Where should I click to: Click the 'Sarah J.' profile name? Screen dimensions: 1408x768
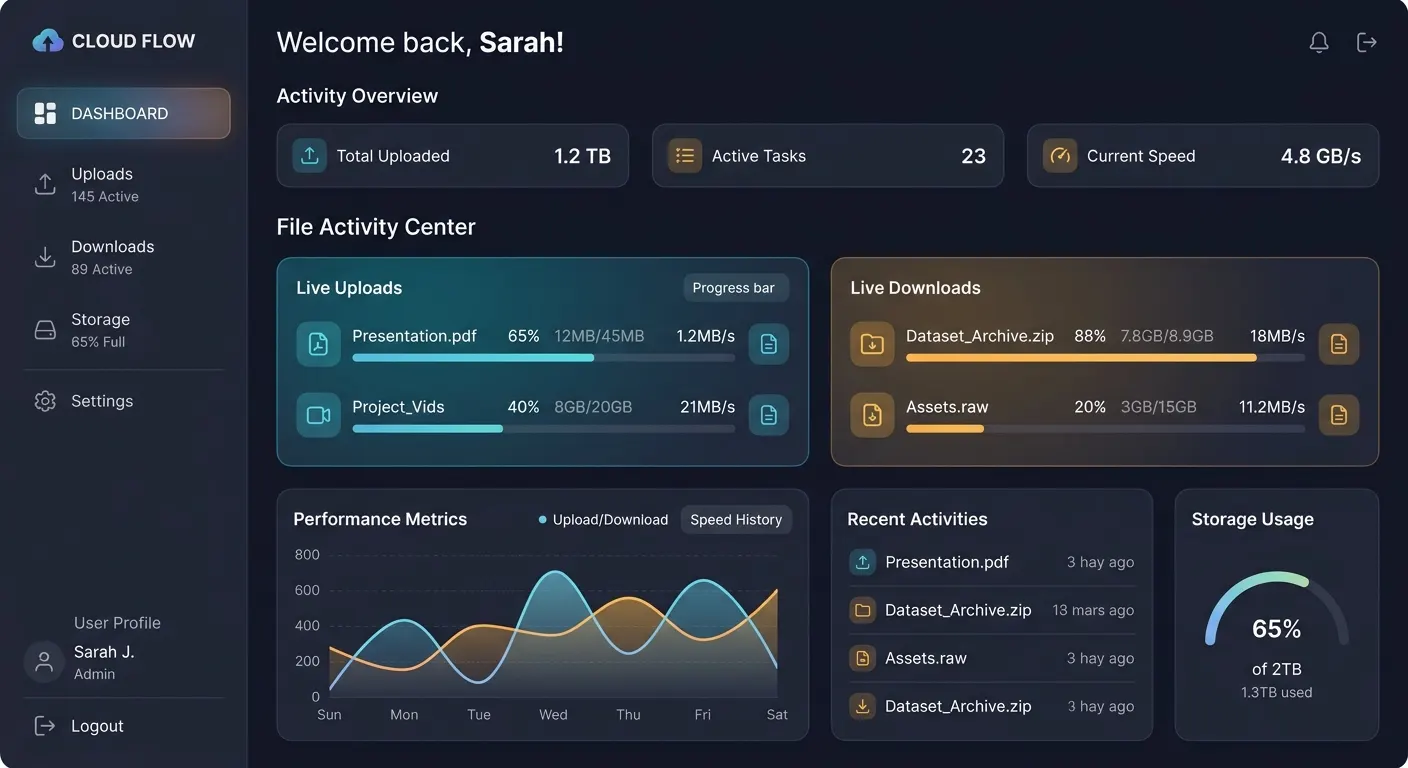point(104,652)
